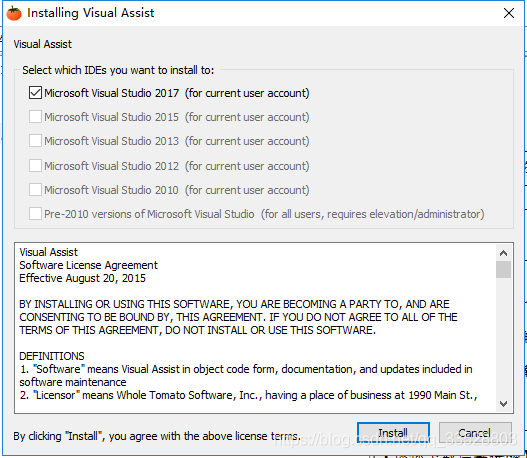Click inside the license agreement text box

click(255, 328)
